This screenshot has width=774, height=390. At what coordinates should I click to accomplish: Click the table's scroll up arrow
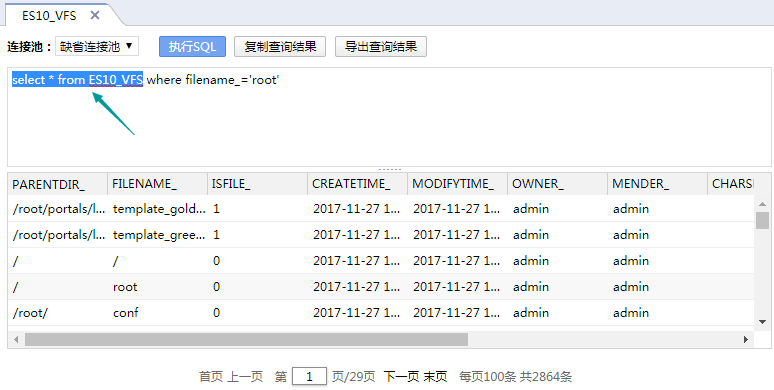click(x=762, y=204)
